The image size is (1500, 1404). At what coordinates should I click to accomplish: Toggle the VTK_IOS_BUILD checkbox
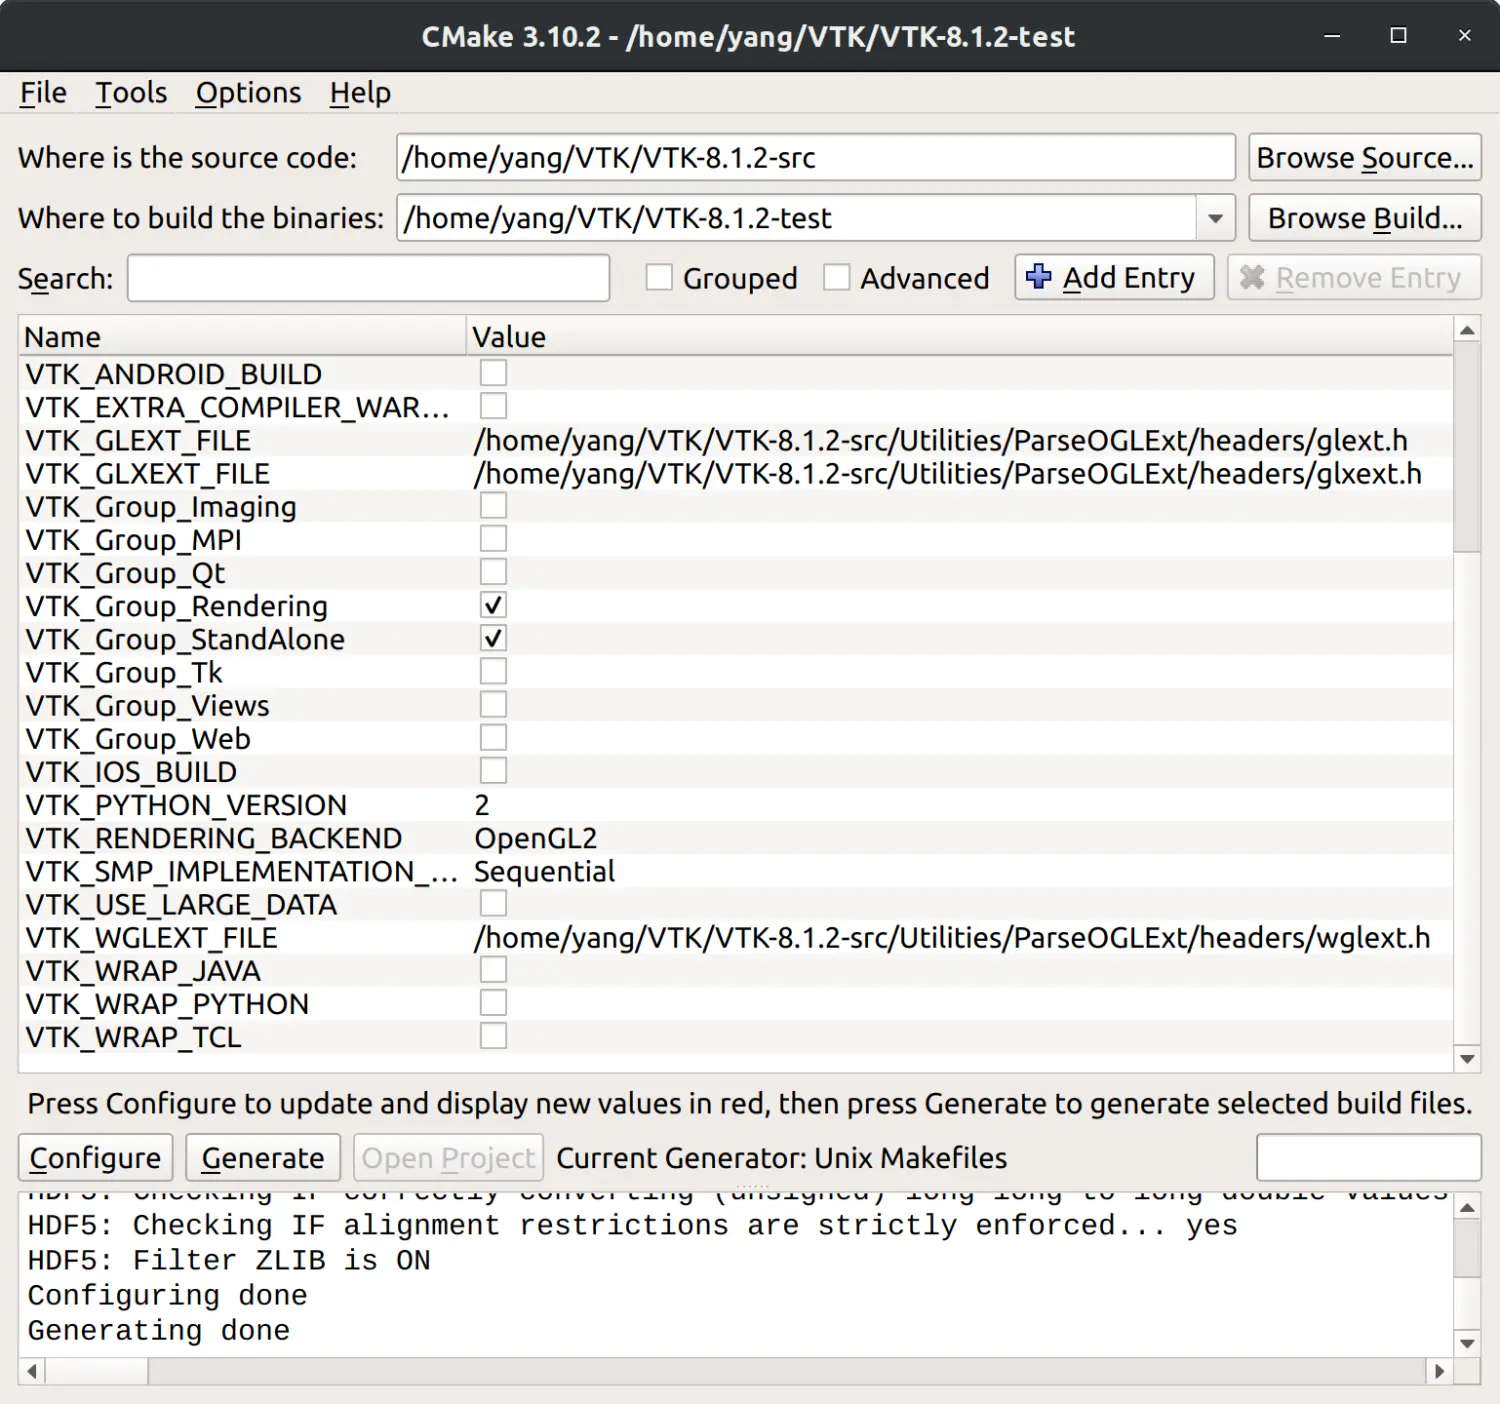493,771
